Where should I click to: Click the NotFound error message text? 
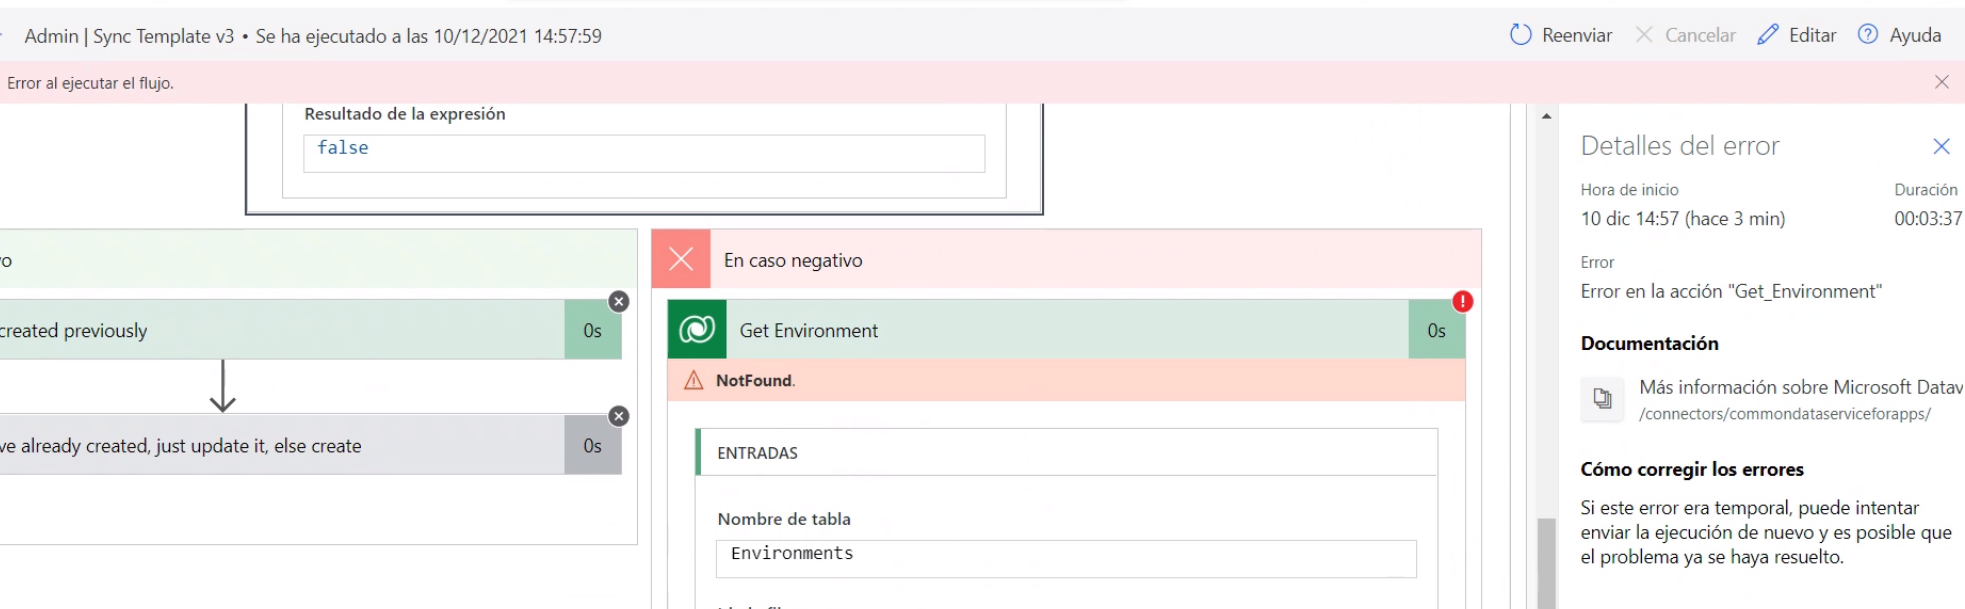pos(755,380)
